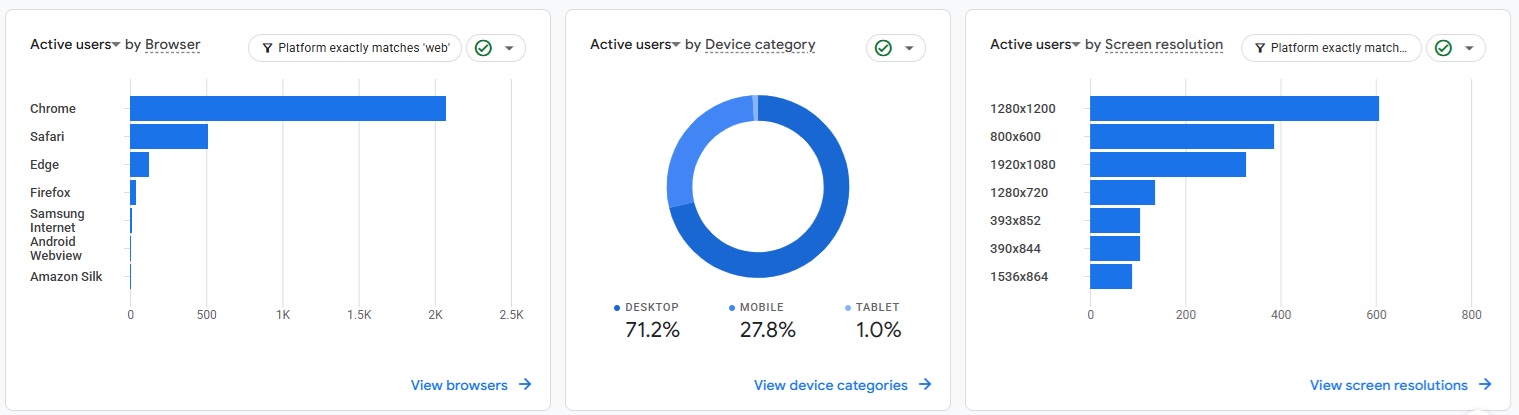
Task: Open View screen resolutions link
Action: tap(1389, 385)
